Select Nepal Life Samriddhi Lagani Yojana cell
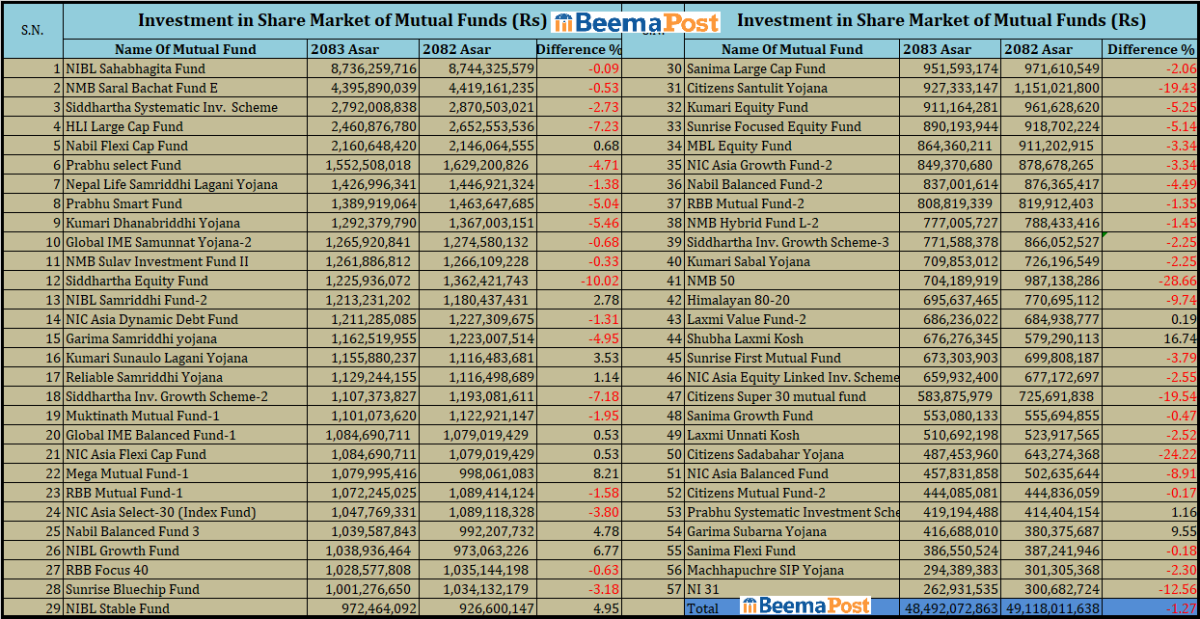1200x619 pixels. pyautogui.click(x=185, y=184)
